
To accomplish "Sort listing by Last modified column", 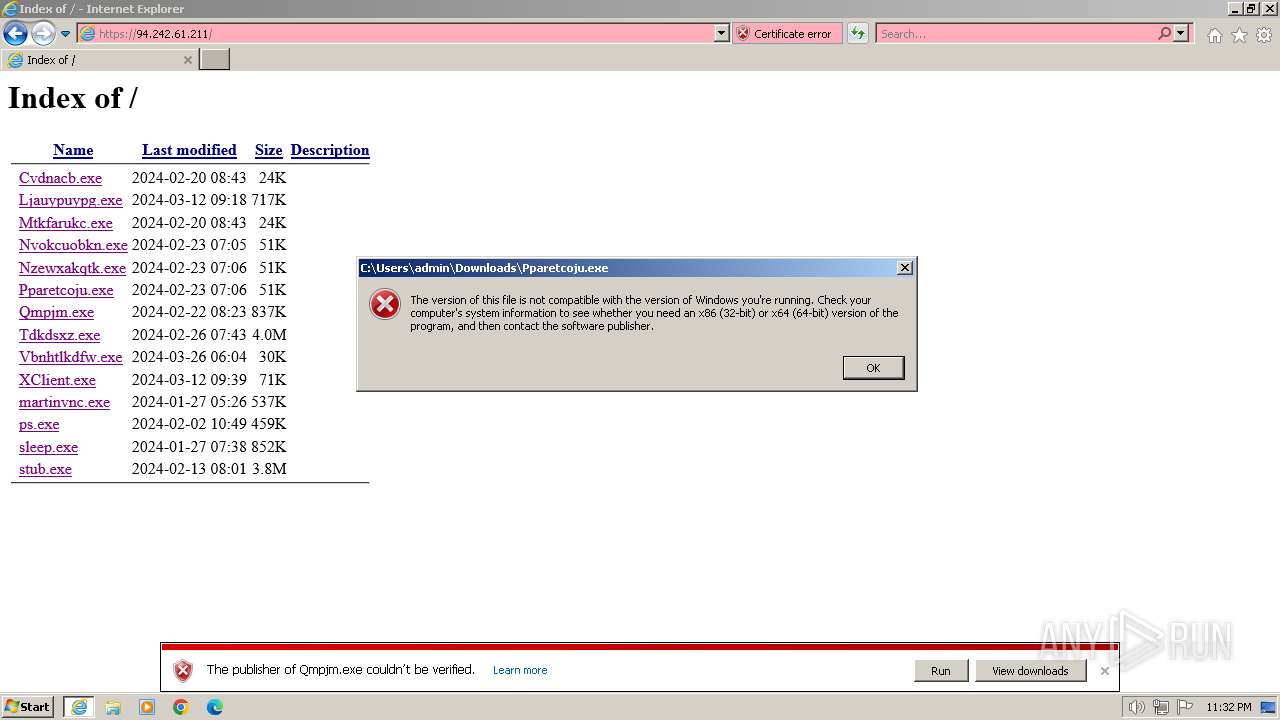I will (x=189, y=150).
